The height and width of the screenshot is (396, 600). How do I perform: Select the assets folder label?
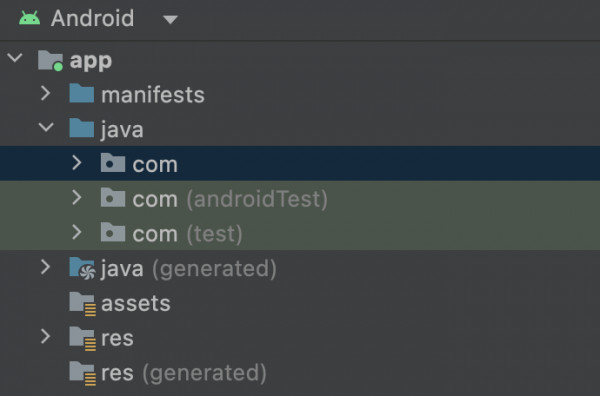[136, 304]
